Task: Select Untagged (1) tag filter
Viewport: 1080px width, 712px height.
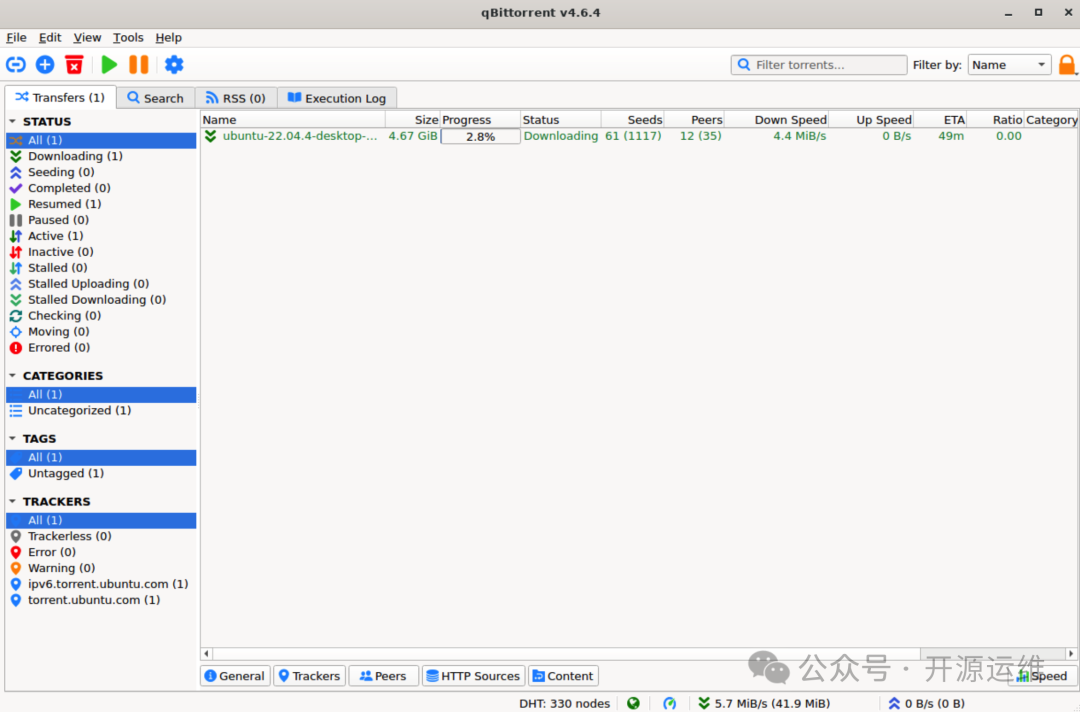Action: pos(101,473)
